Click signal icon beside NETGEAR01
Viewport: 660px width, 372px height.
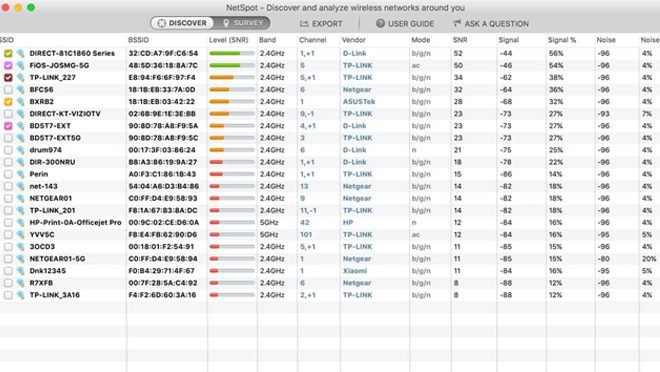click(x=20, y=199)
